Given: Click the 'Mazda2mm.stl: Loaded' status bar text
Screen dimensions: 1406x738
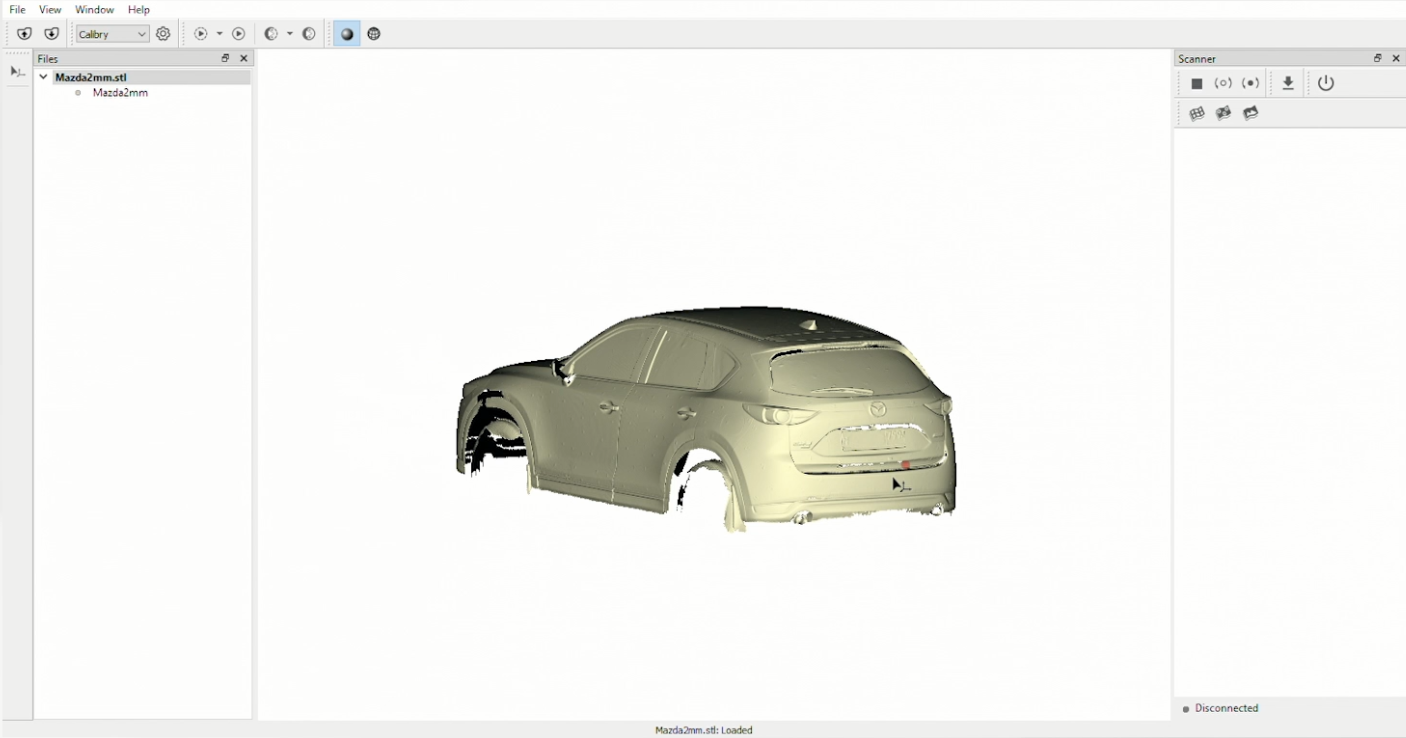Looking at the screenshot, I should point(704,730).
